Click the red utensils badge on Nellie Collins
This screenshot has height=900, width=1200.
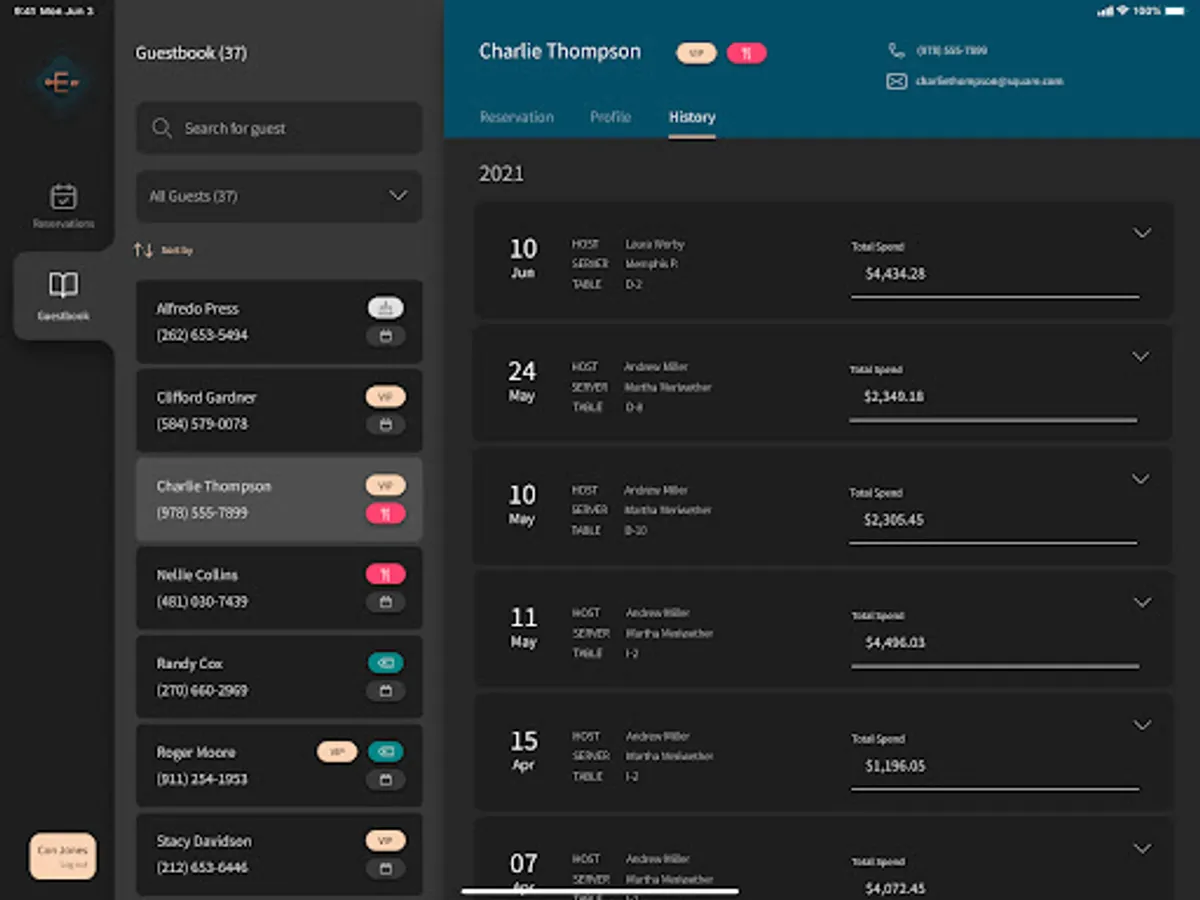pyautogui.click(x=386, y=574)
